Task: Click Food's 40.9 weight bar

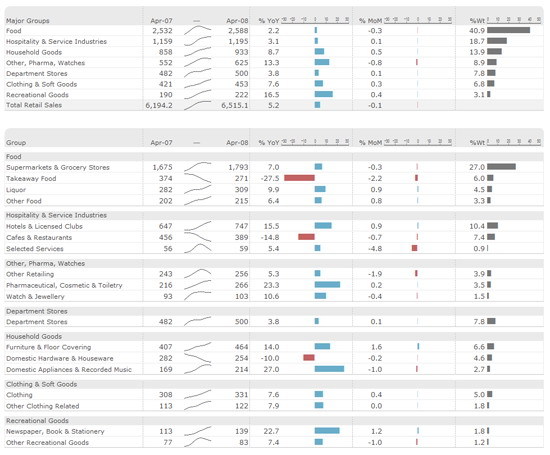Action: pyautogui.click(x=508, y=30)
